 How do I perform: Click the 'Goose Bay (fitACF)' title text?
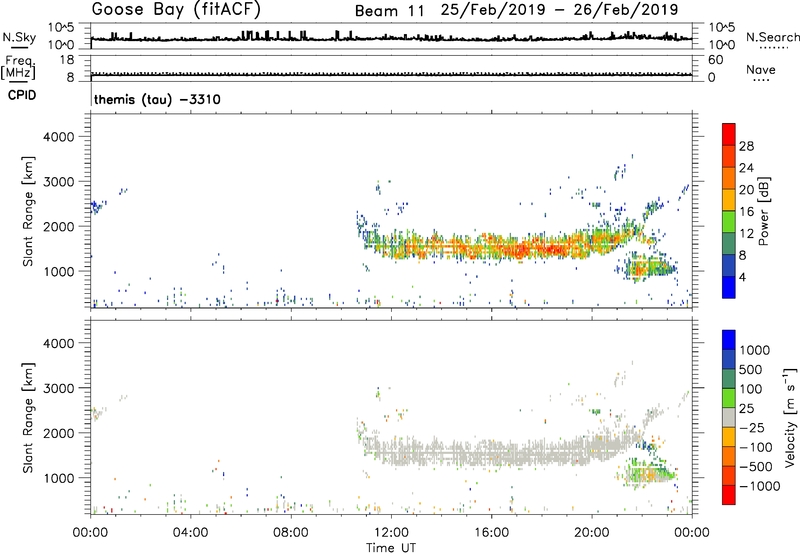pyautogui.click(x=176, y=10)
